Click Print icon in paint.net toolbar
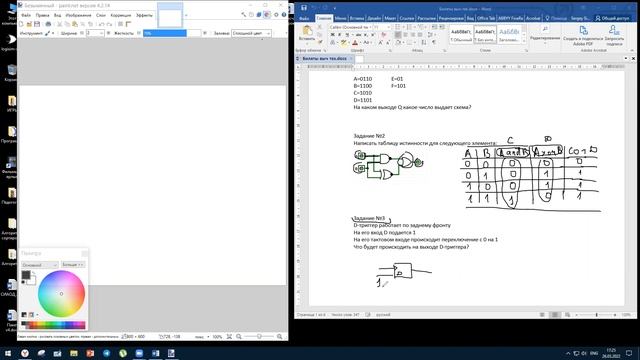The height and width of the screenshot is (360, 640). coord(48,24)
